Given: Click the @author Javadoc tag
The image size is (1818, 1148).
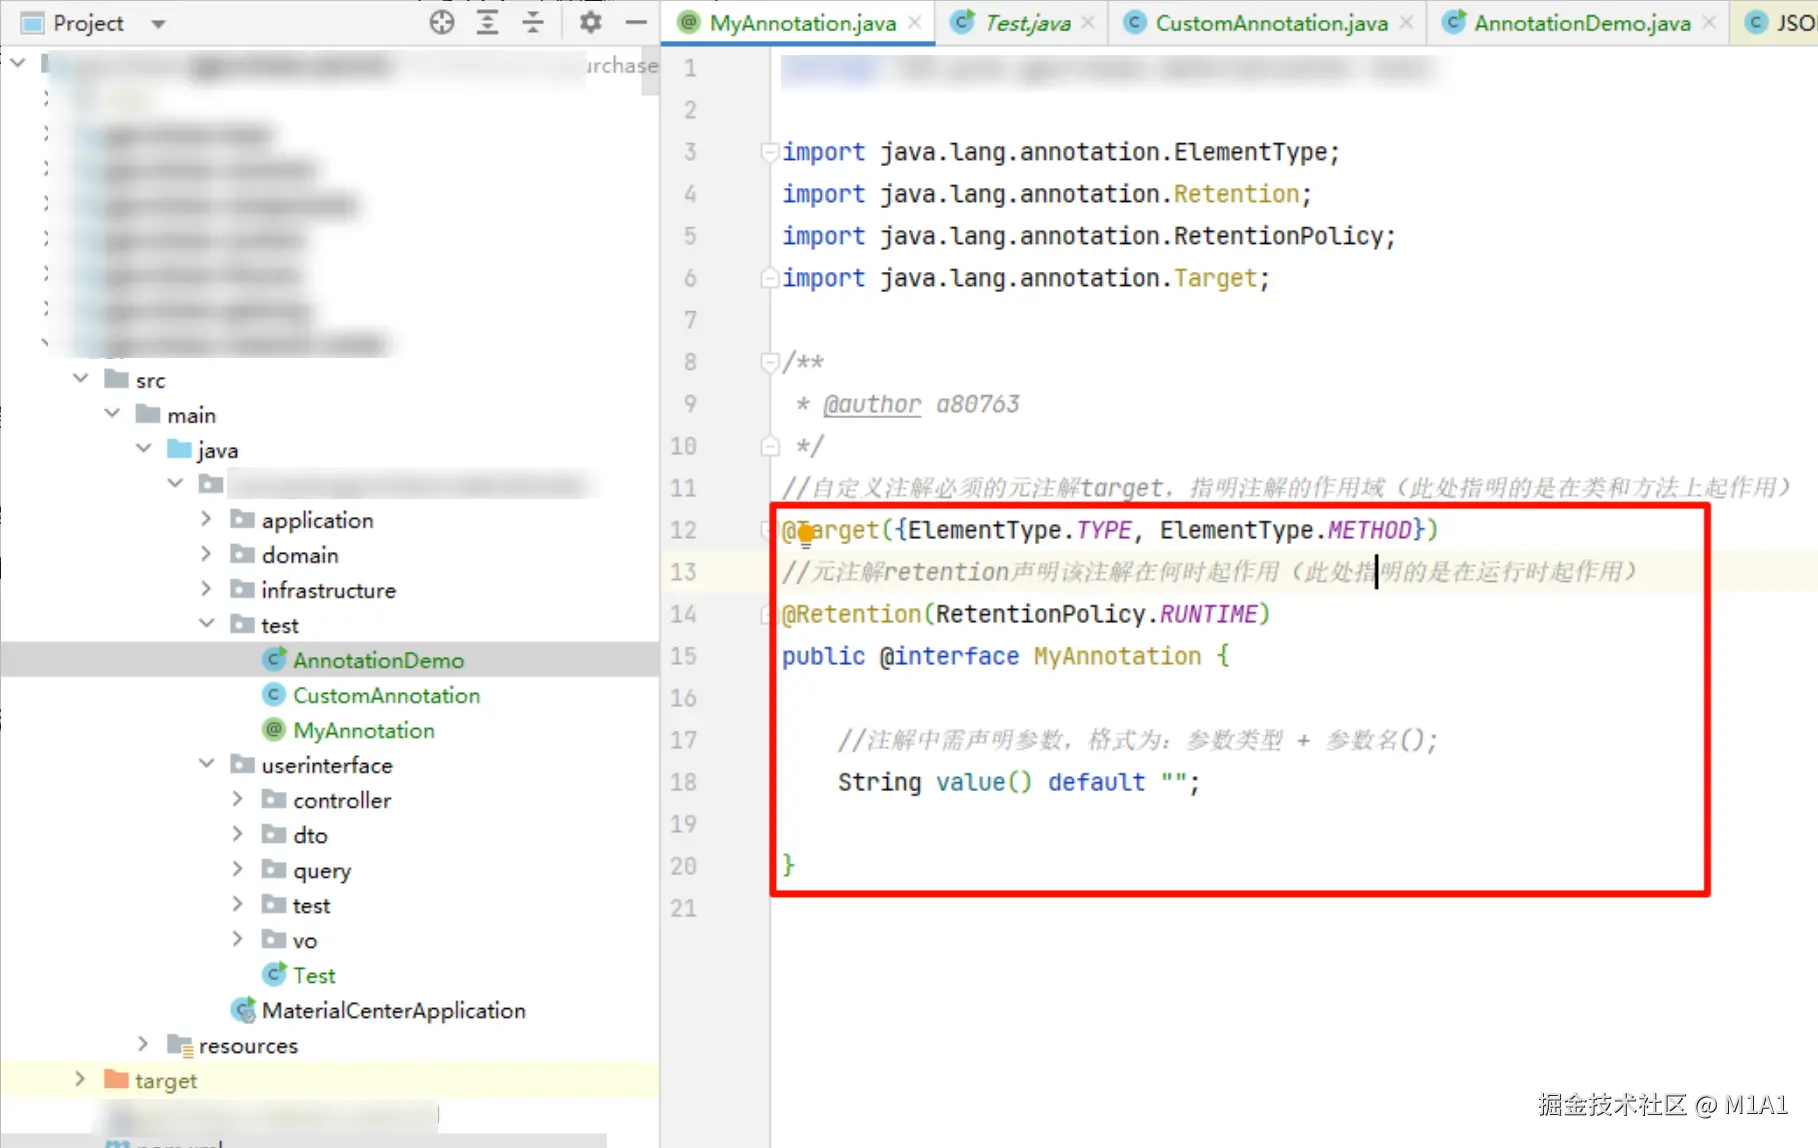Looking at the screenshot, I should click(871, 404).
